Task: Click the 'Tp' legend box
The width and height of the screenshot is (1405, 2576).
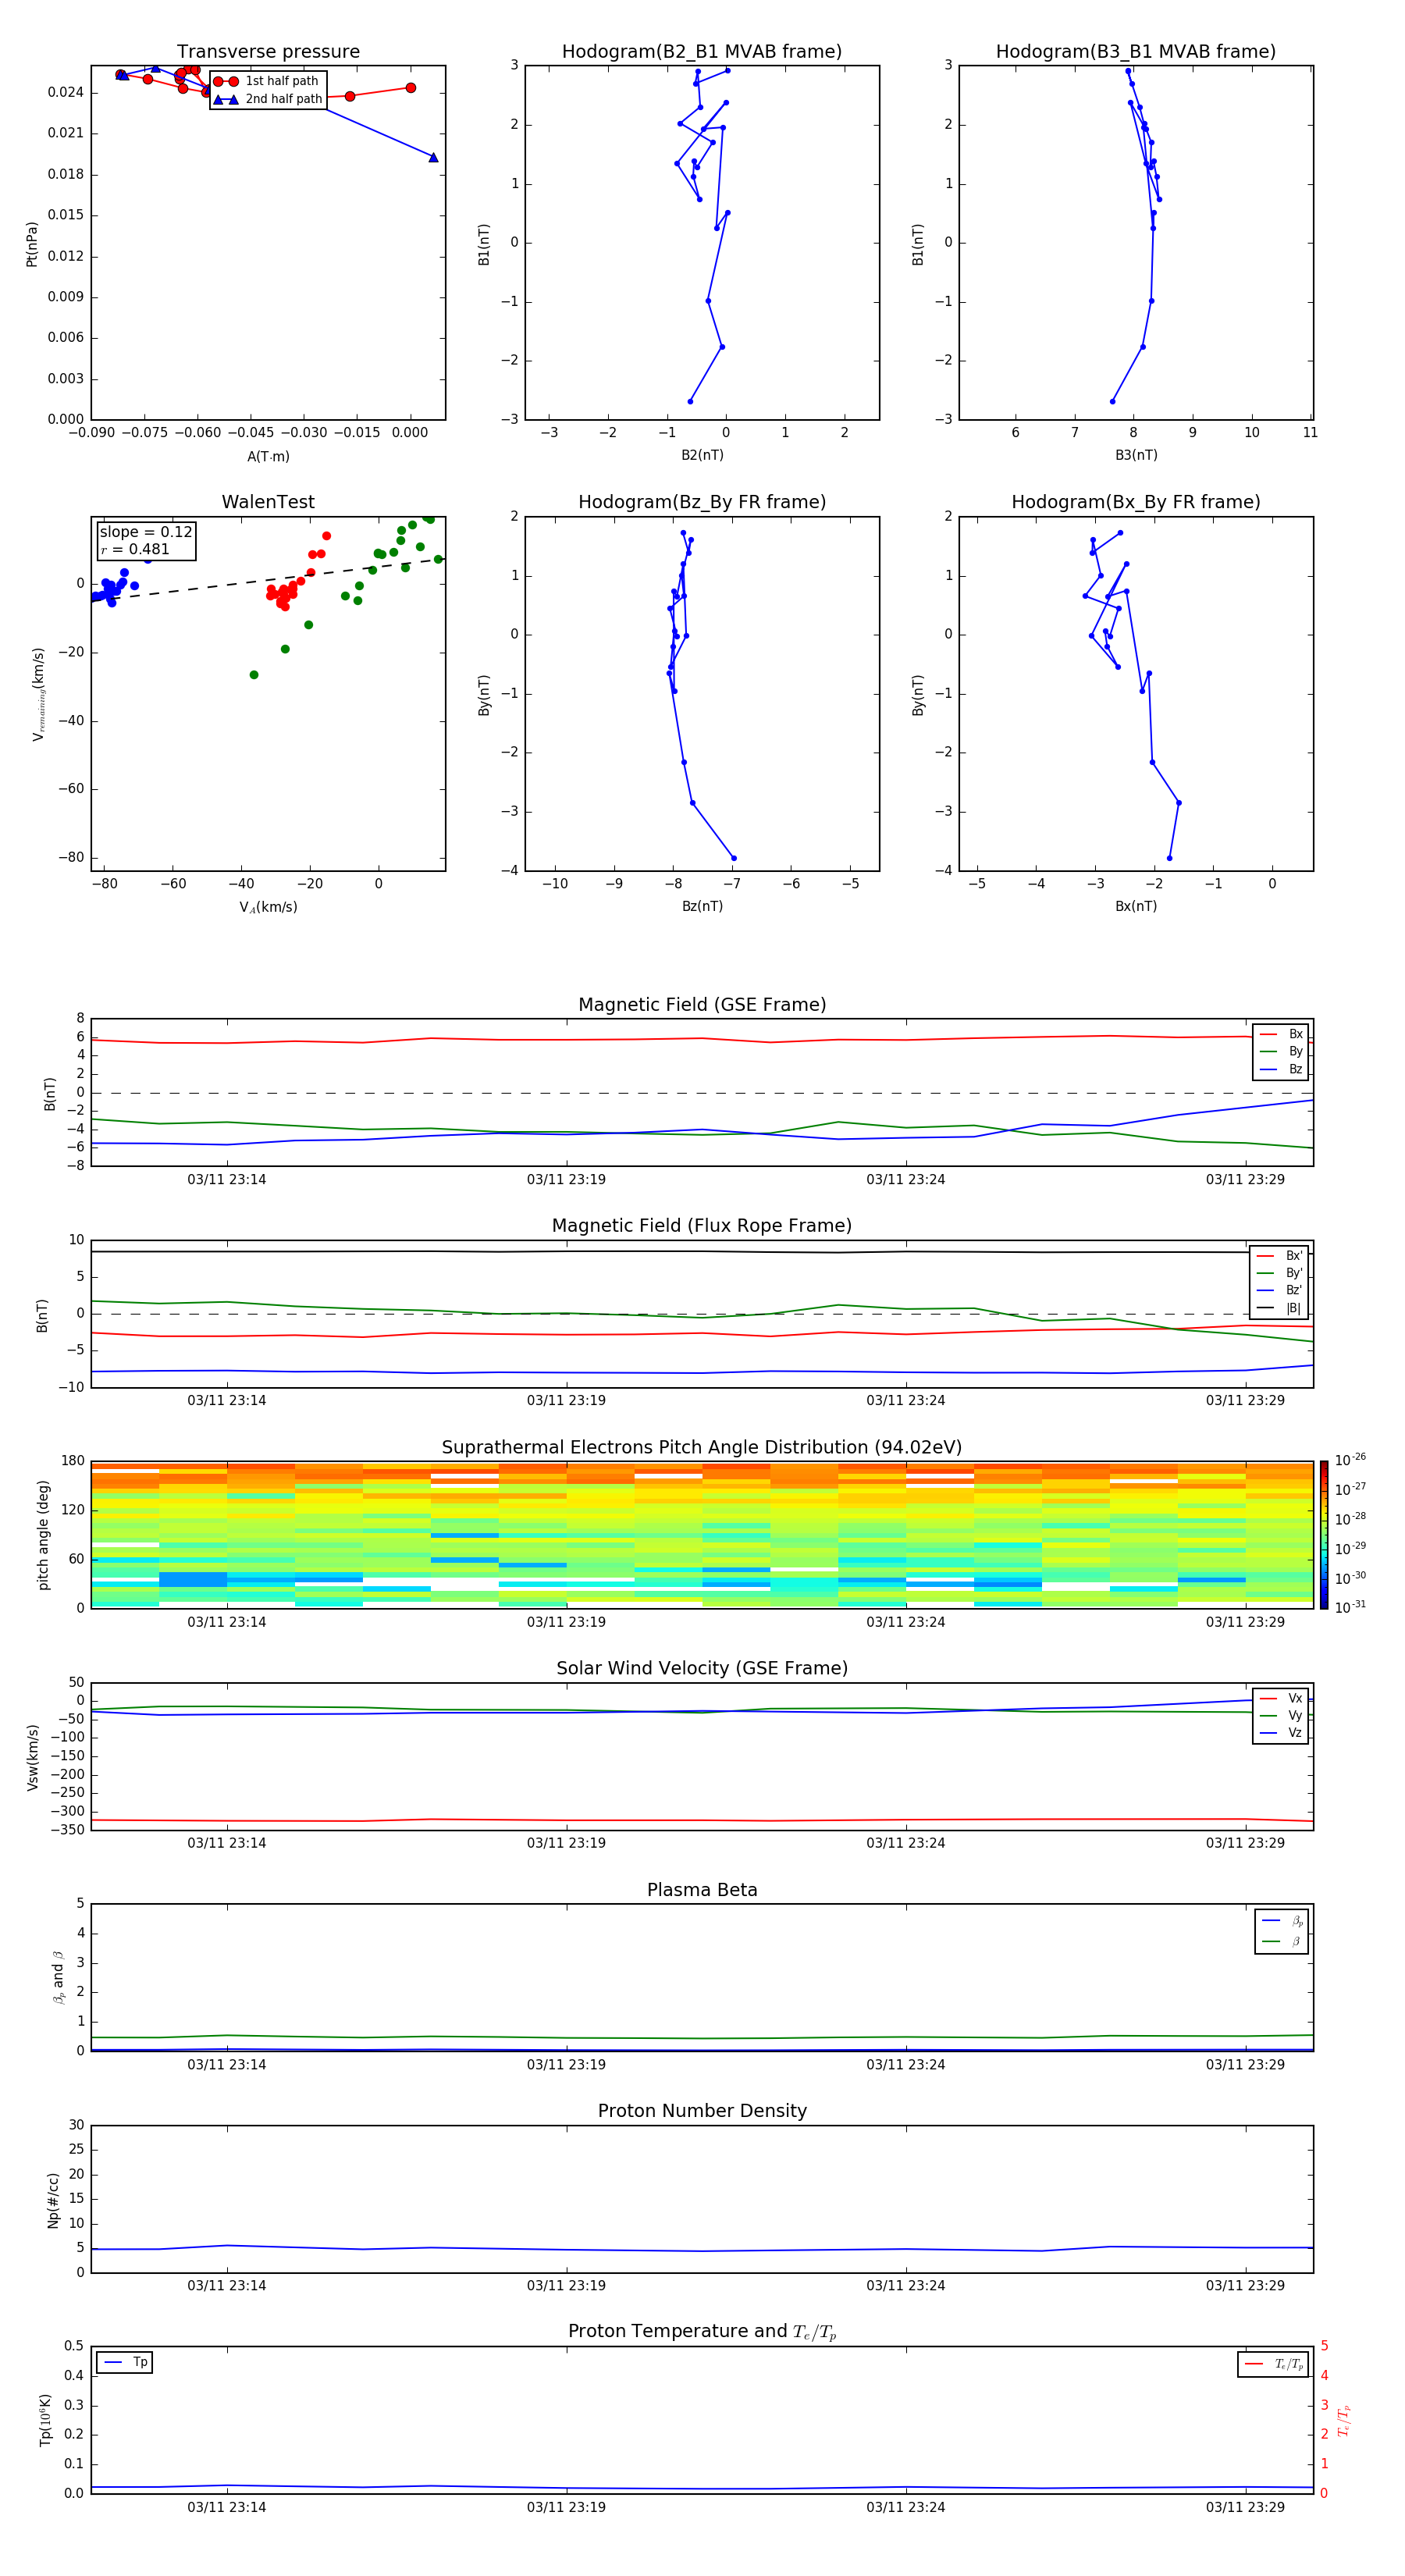Action: pyautogui.click(x=125, y=2363)
